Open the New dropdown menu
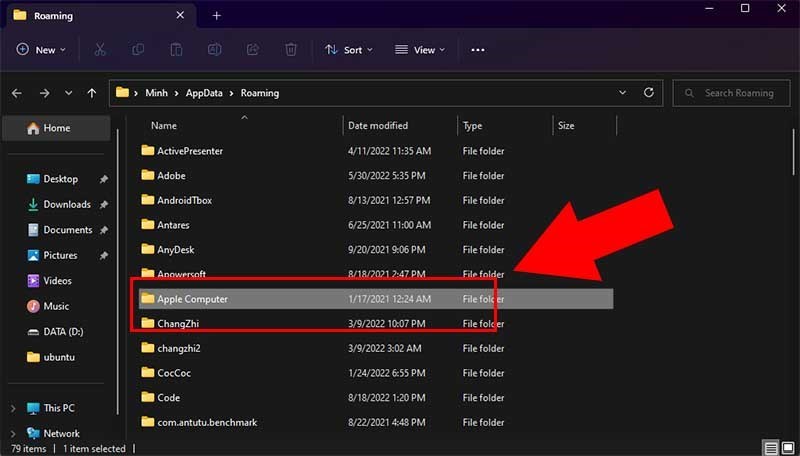800x456 pixels. 41,49
